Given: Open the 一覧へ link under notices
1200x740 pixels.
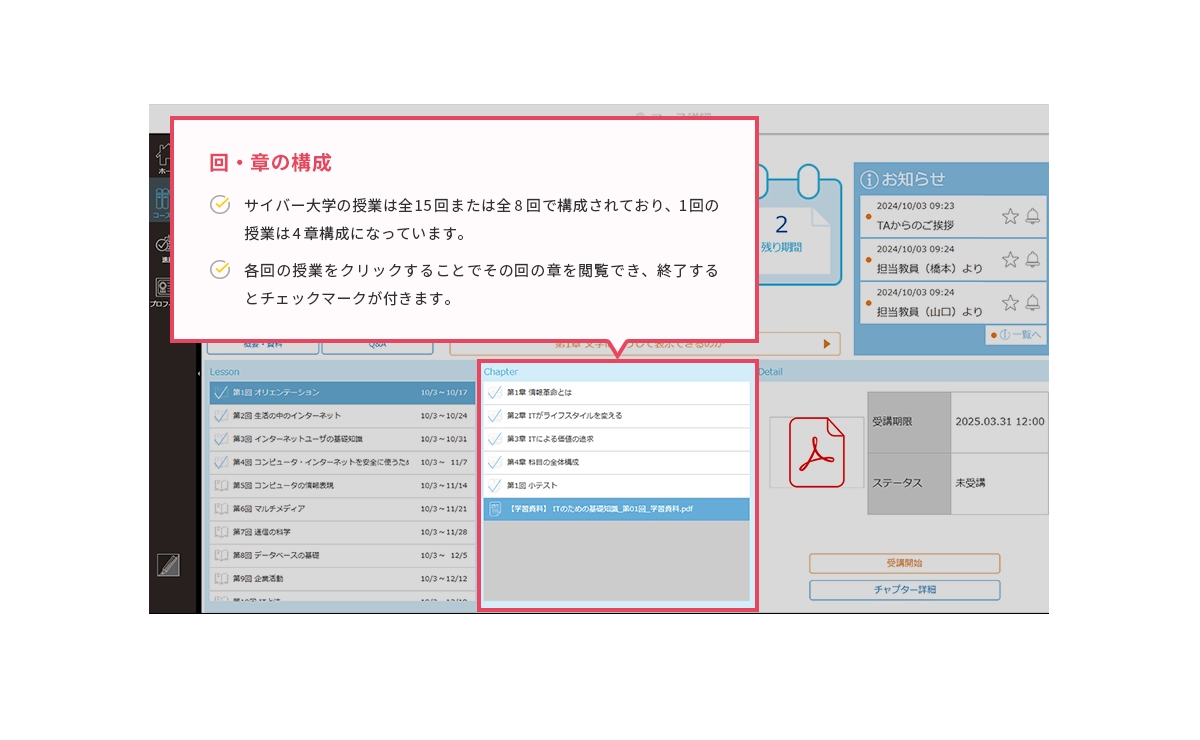Looking at the screenshot, I should 1017,335.
